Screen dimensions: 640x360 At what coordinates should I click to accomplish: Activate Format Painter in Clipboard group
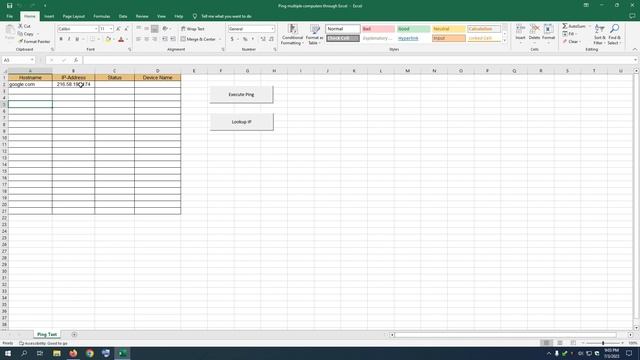pos(34,42)
